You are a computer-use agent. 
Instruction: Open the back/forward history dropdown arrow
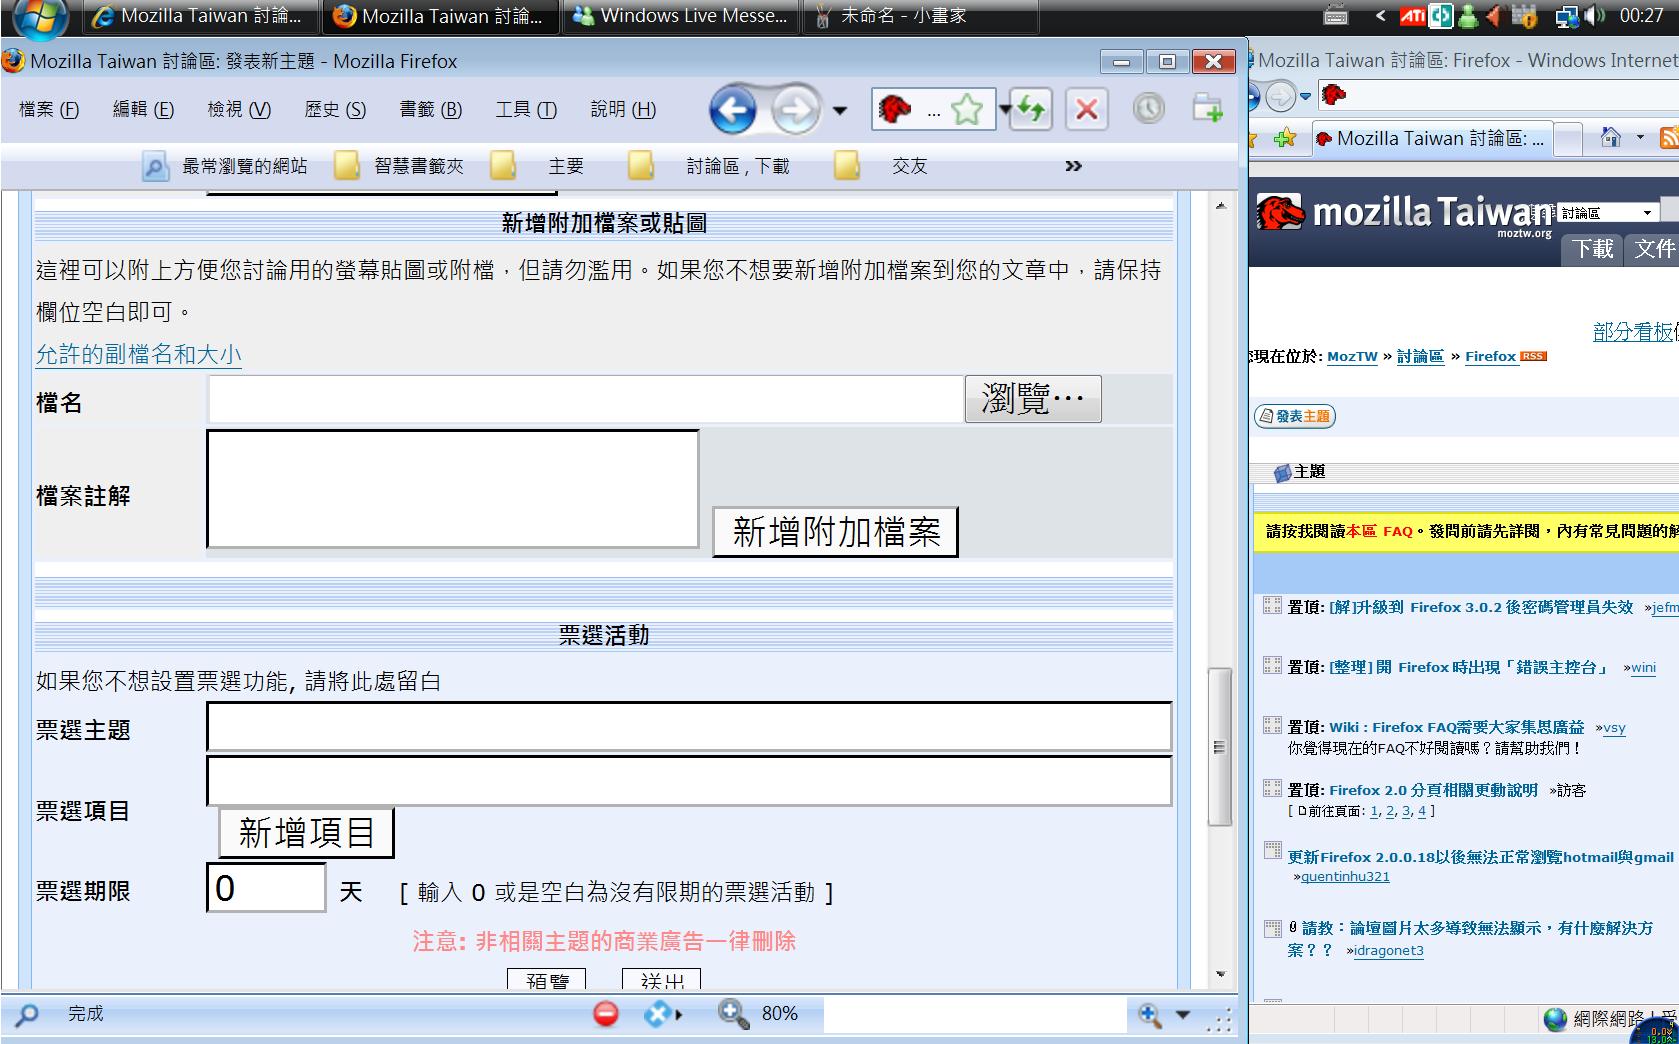click(840, 110)
